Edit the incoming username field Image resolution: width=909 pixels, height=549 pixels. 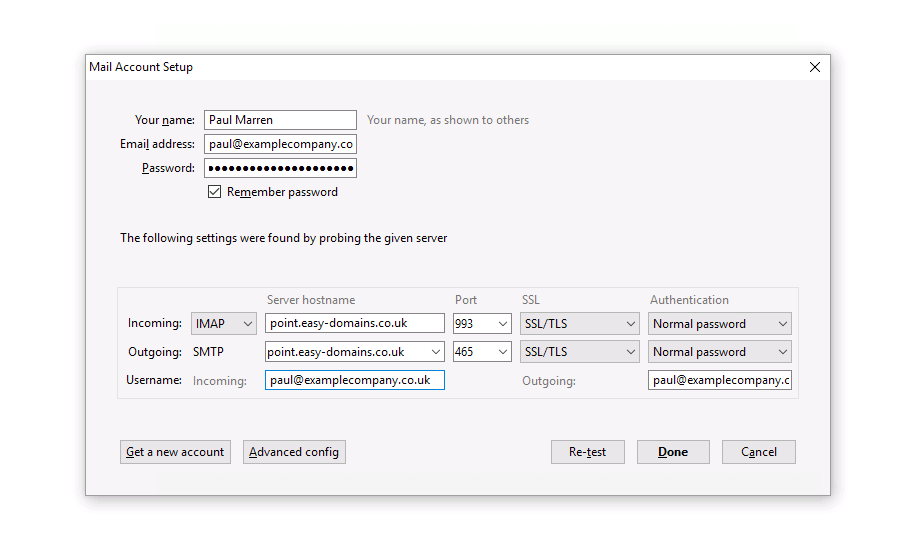355,380
